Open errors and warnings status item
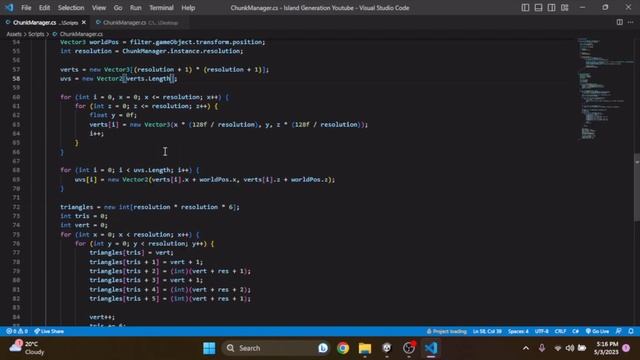640x360 pixels. tap(17, 331)
